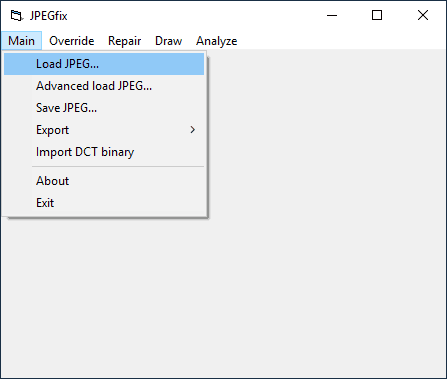Close the JPEGfix window
447x379 pixels.
point(423,15)
